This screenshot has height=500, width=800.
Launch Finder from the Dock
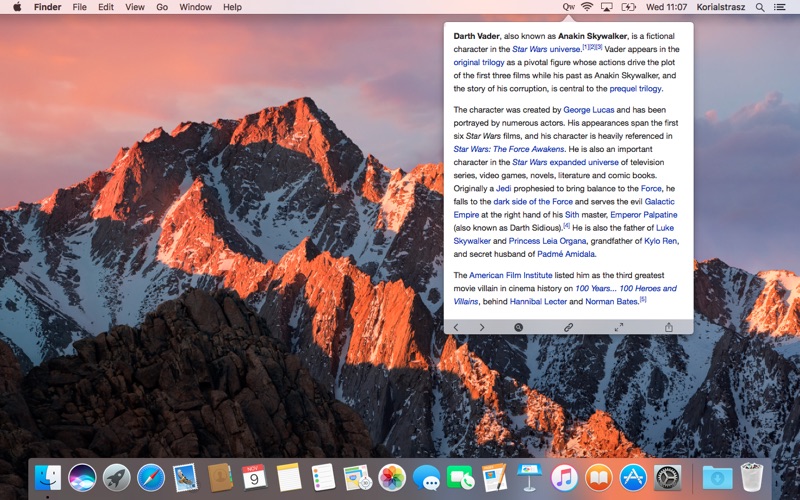click(48, 478)
